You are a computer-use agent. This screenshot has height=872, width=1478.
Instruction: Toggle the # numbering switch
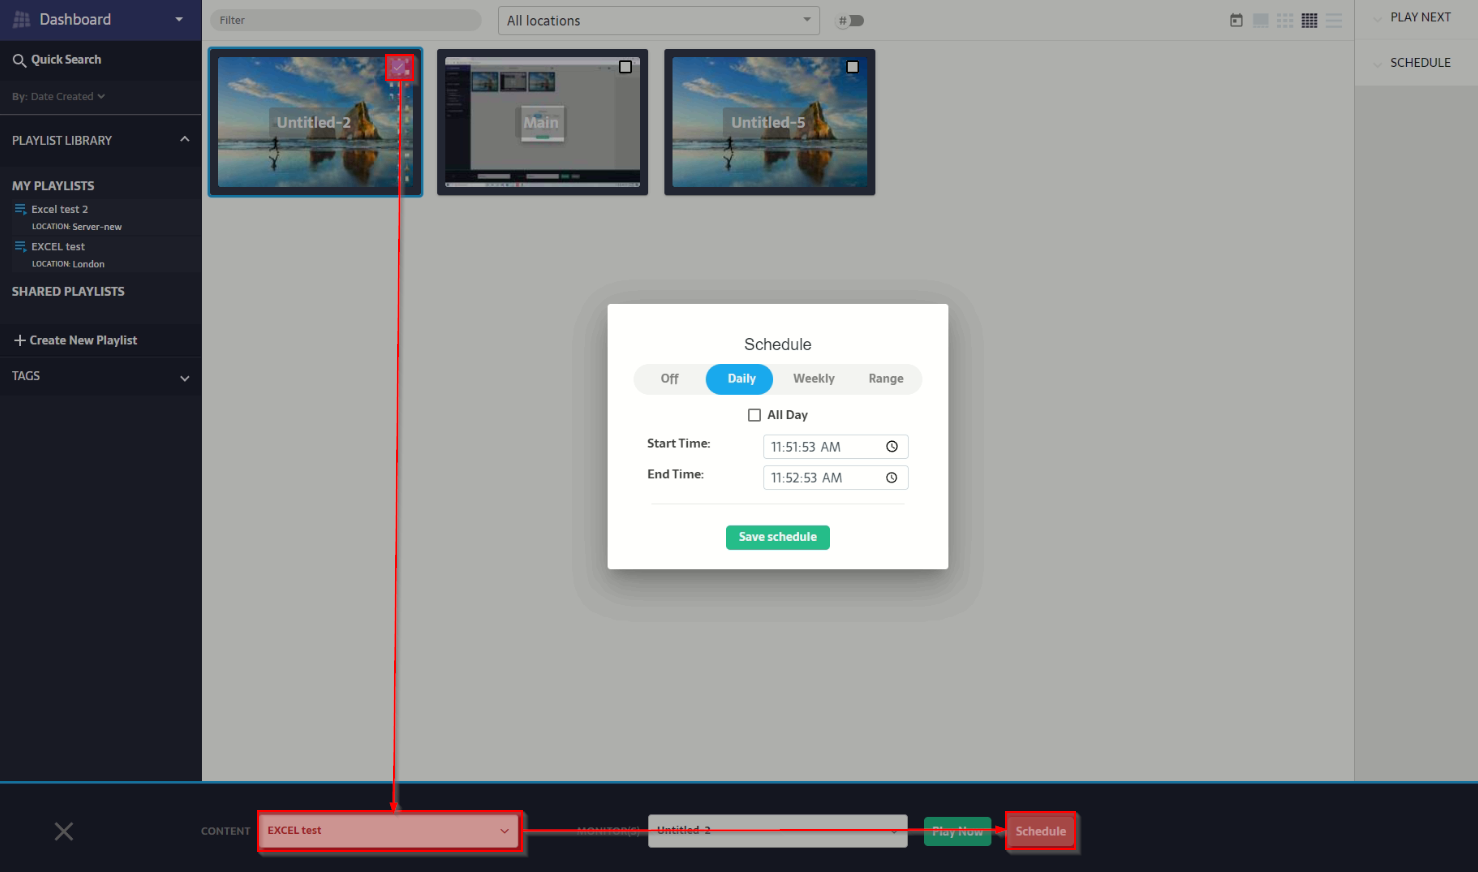851,20
